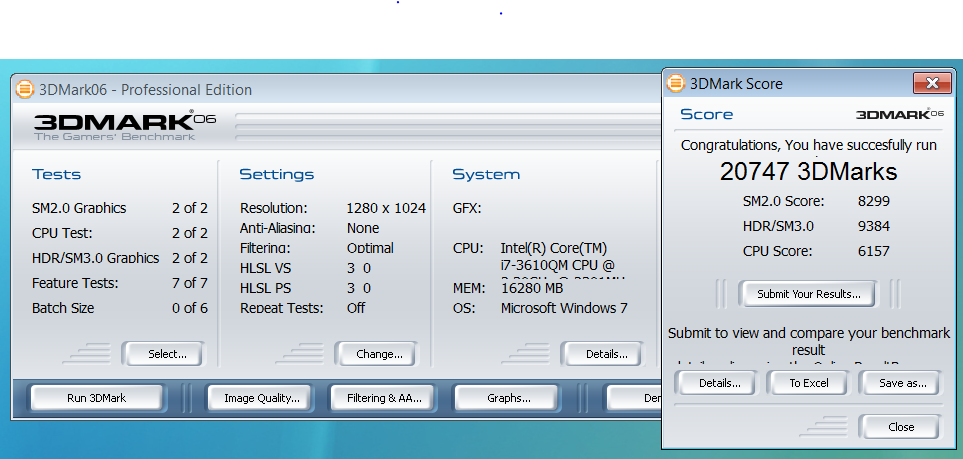Click the GFX: label

click(x=467, y=208)
